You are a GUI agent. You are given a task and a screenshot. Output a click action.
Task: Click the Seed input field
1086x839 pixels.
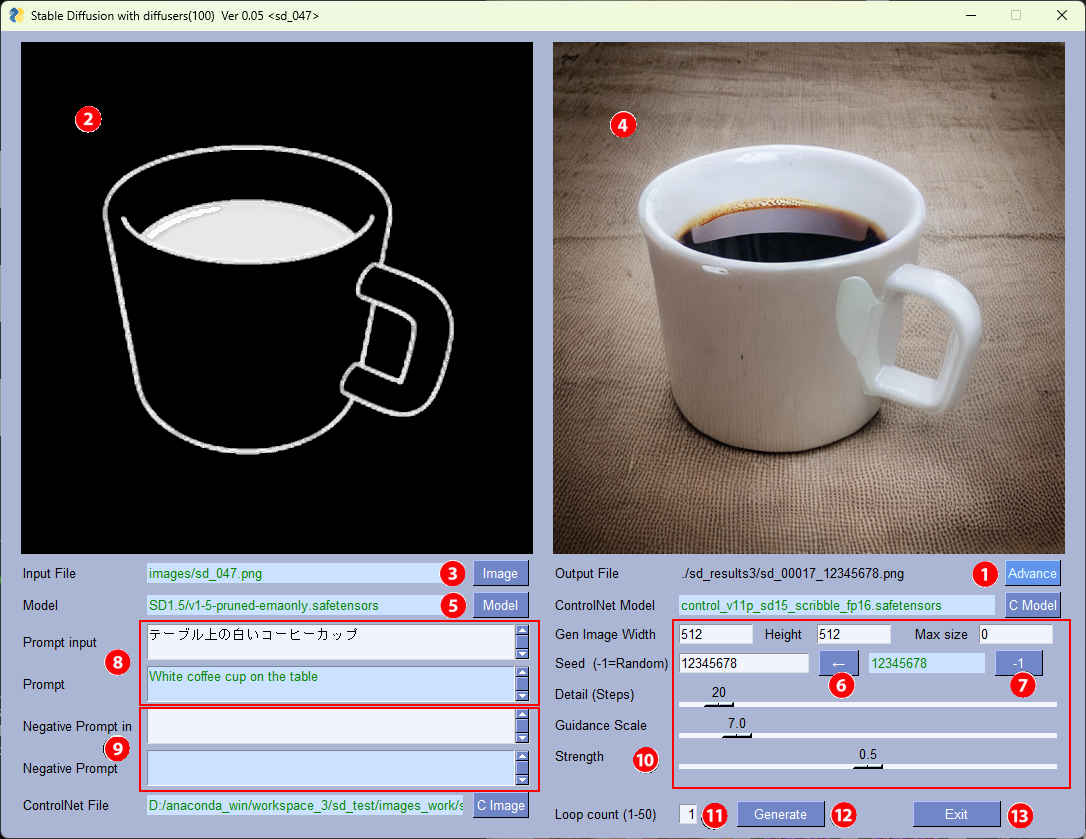pyautogui.click(x=743, y=663)
